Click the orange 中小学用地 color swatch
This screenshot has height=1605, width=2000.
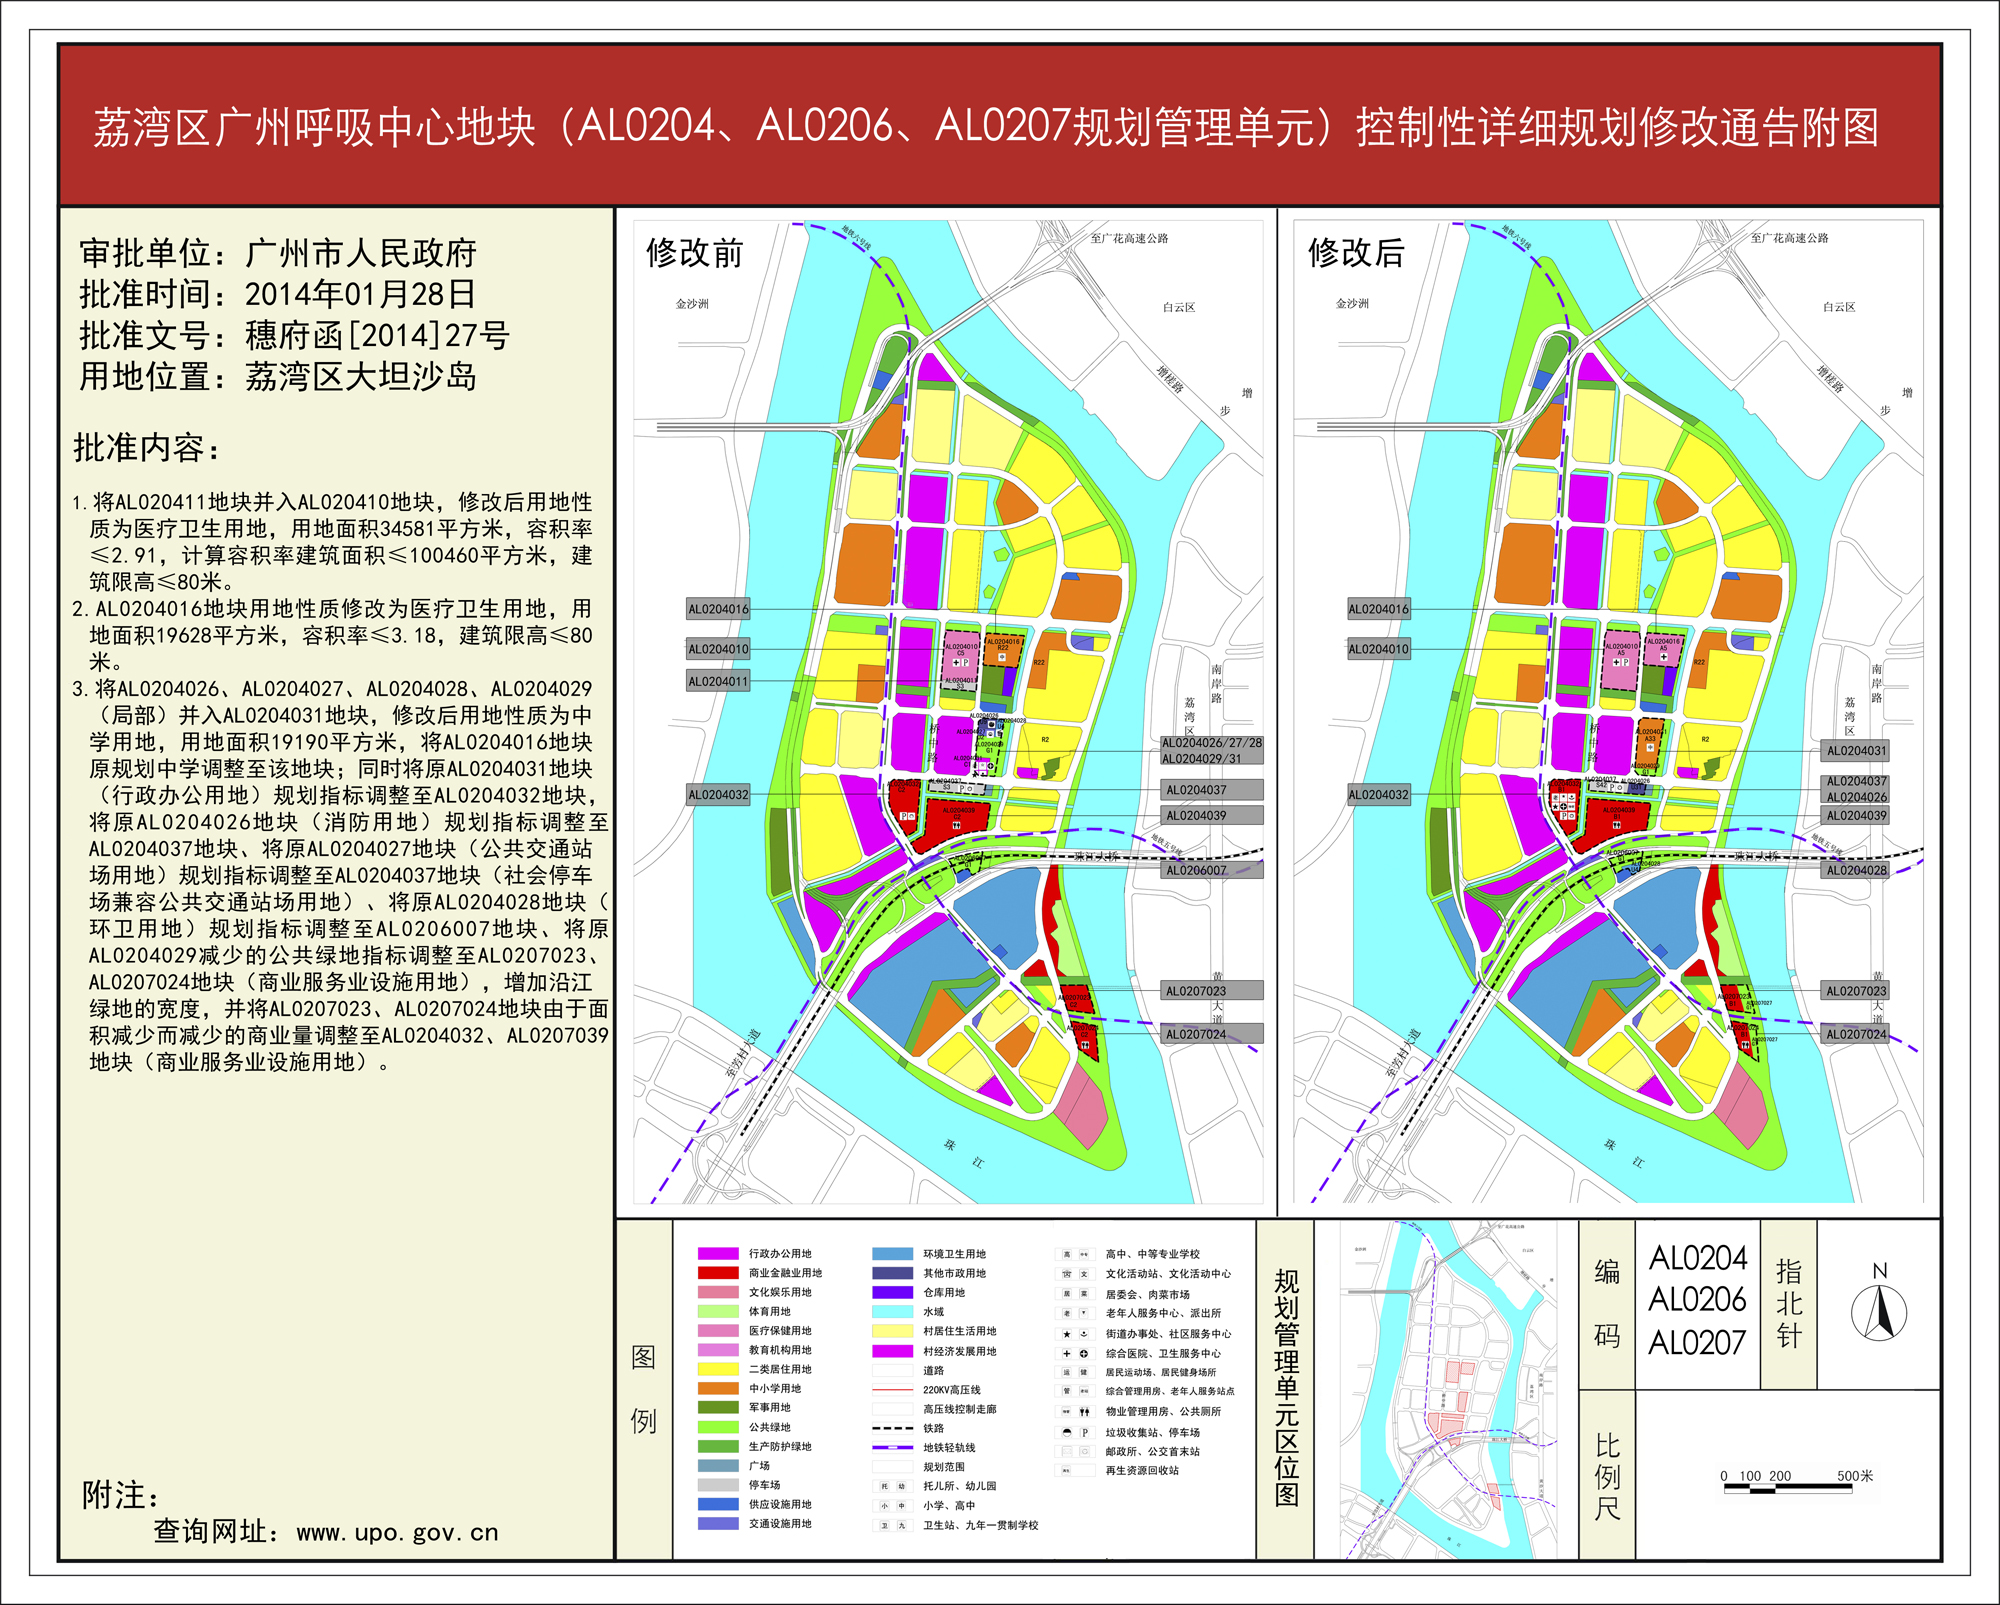pos(718,1388)
